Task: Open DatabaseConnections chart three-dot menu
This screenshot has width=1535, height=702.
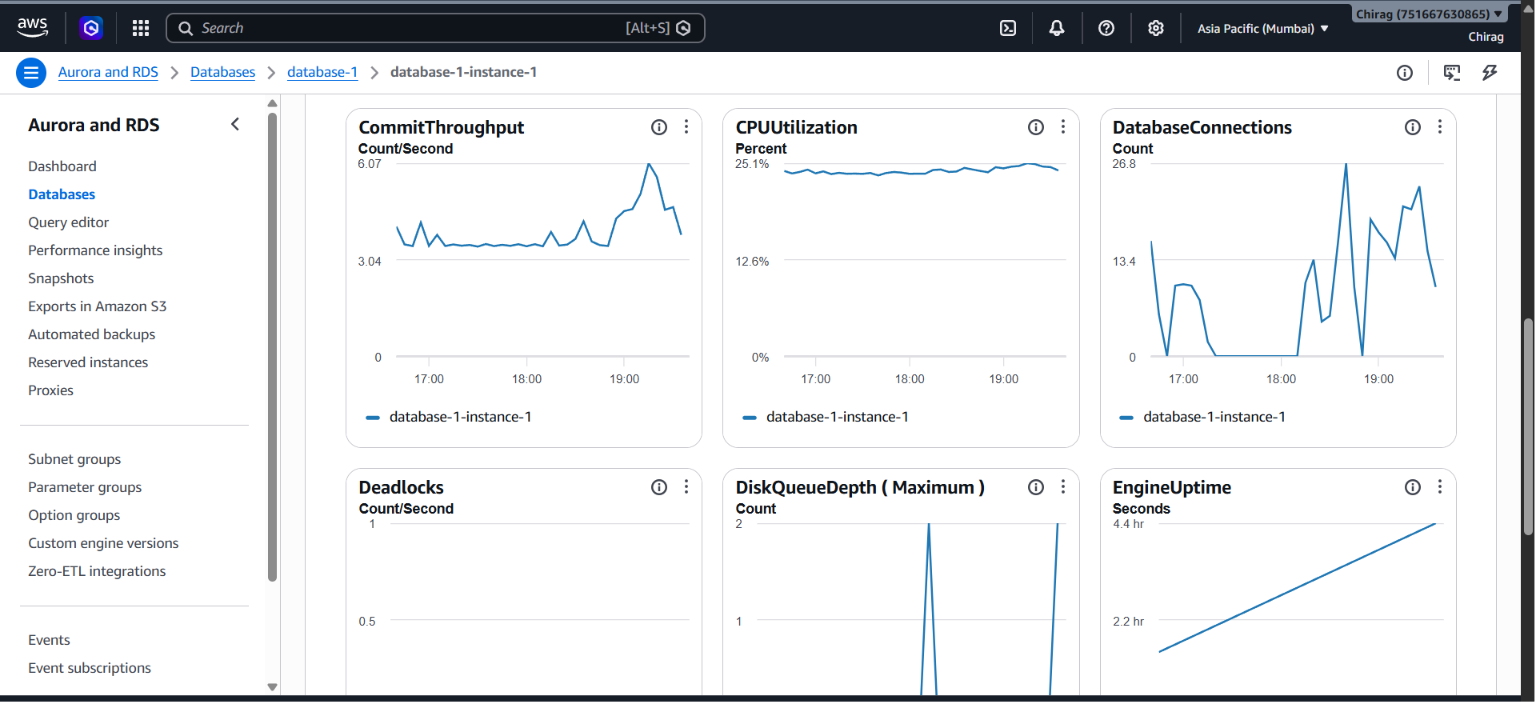Action: (x=1440, y=127)
